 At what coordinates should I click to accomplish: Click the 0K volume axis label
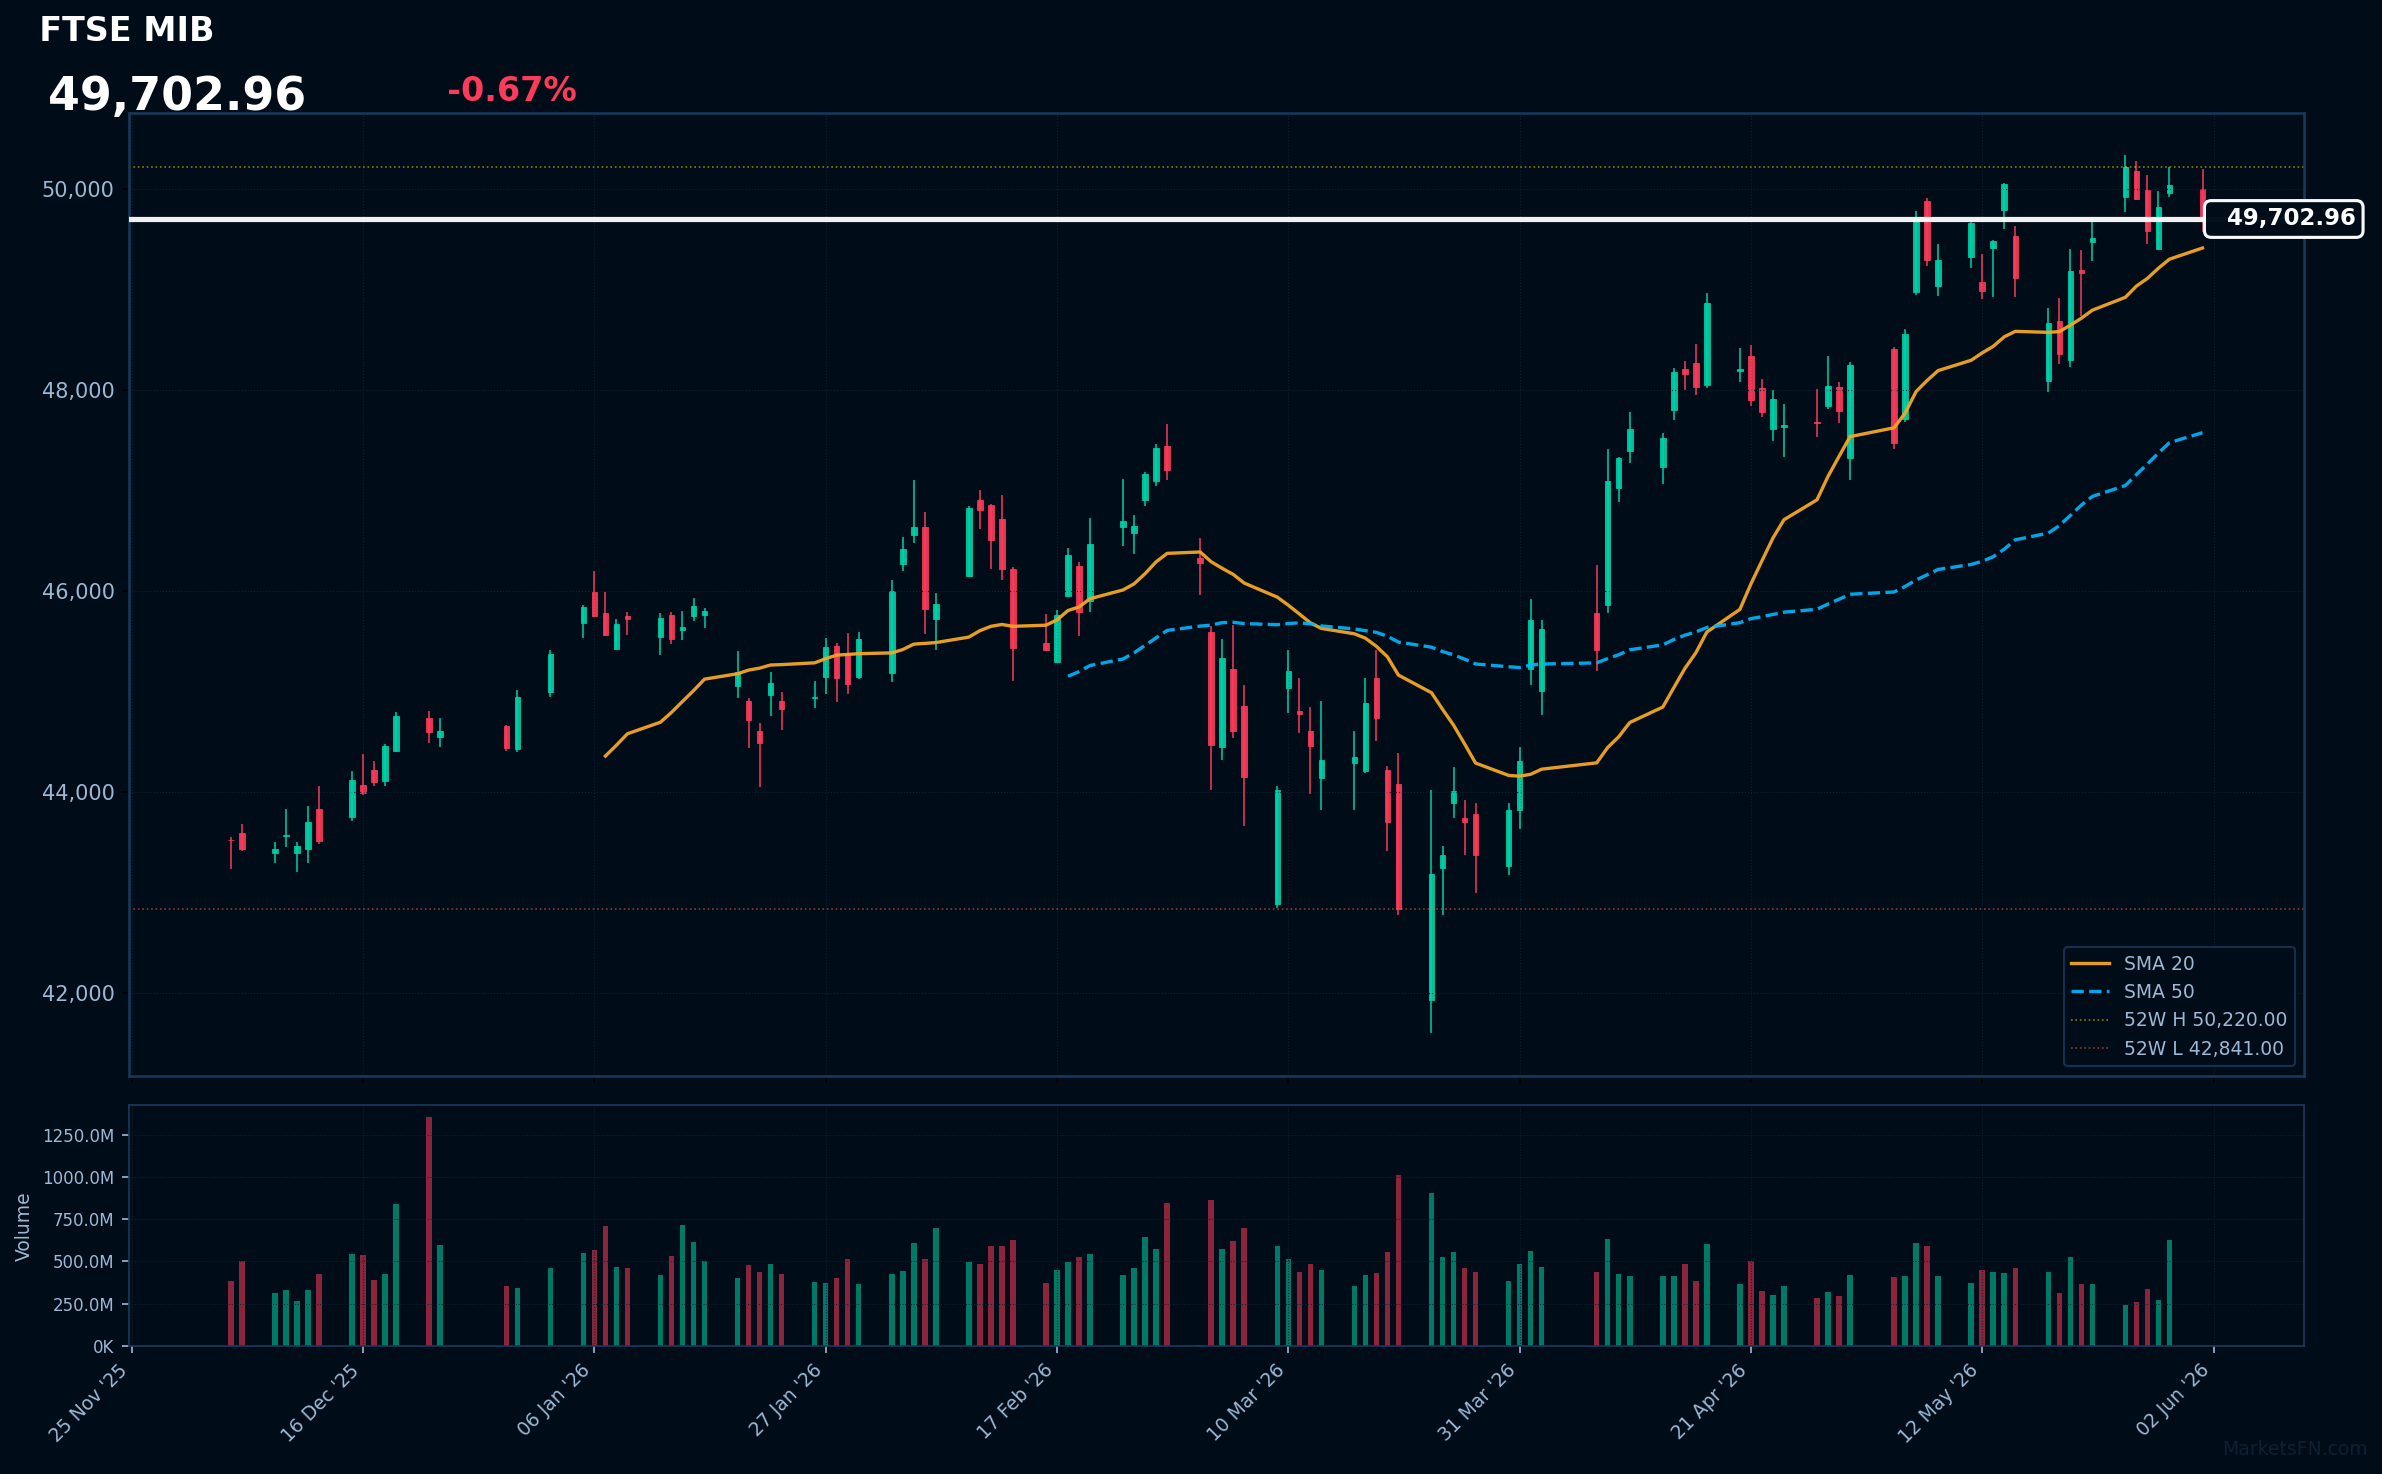click(103, 1347)
